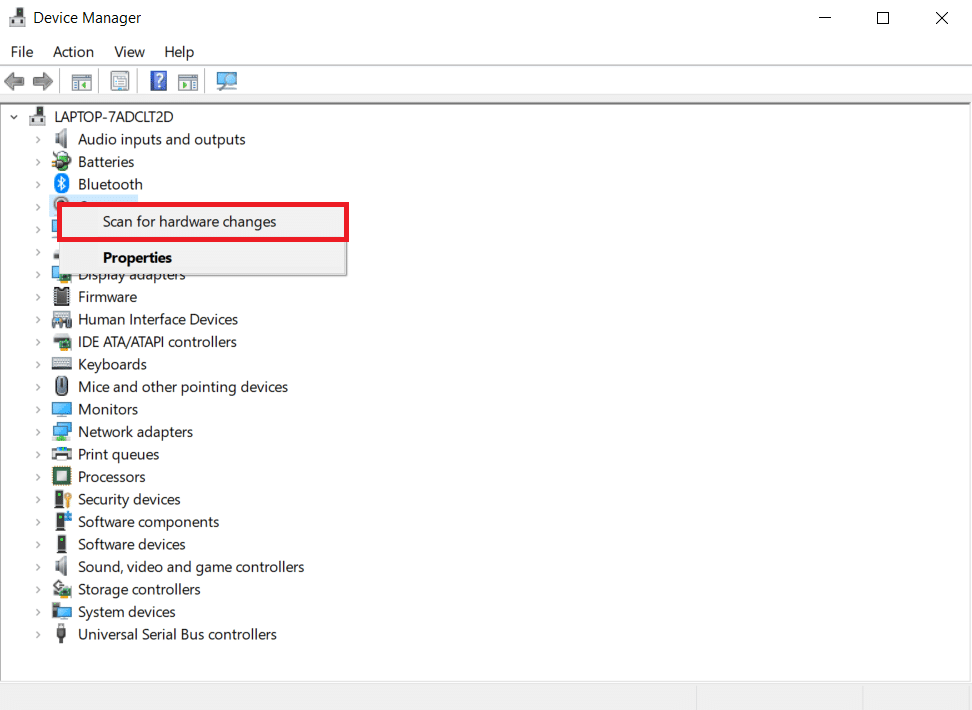Click the Batteries category icon

[x=61, y=161]
